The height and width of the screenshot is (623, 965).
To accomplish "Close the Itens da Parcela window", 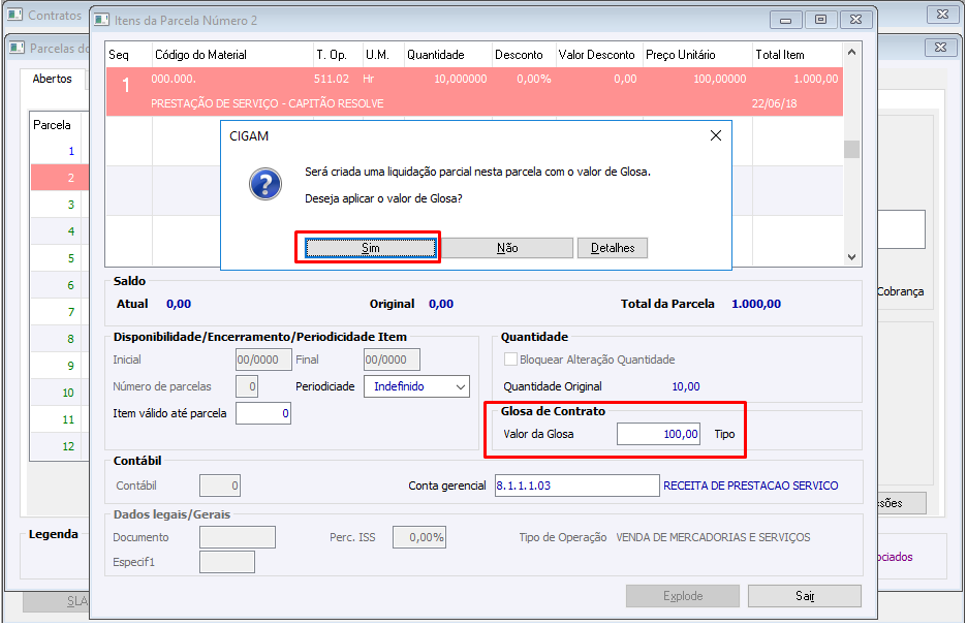I will pyautogui.click(x=855, y=20).
